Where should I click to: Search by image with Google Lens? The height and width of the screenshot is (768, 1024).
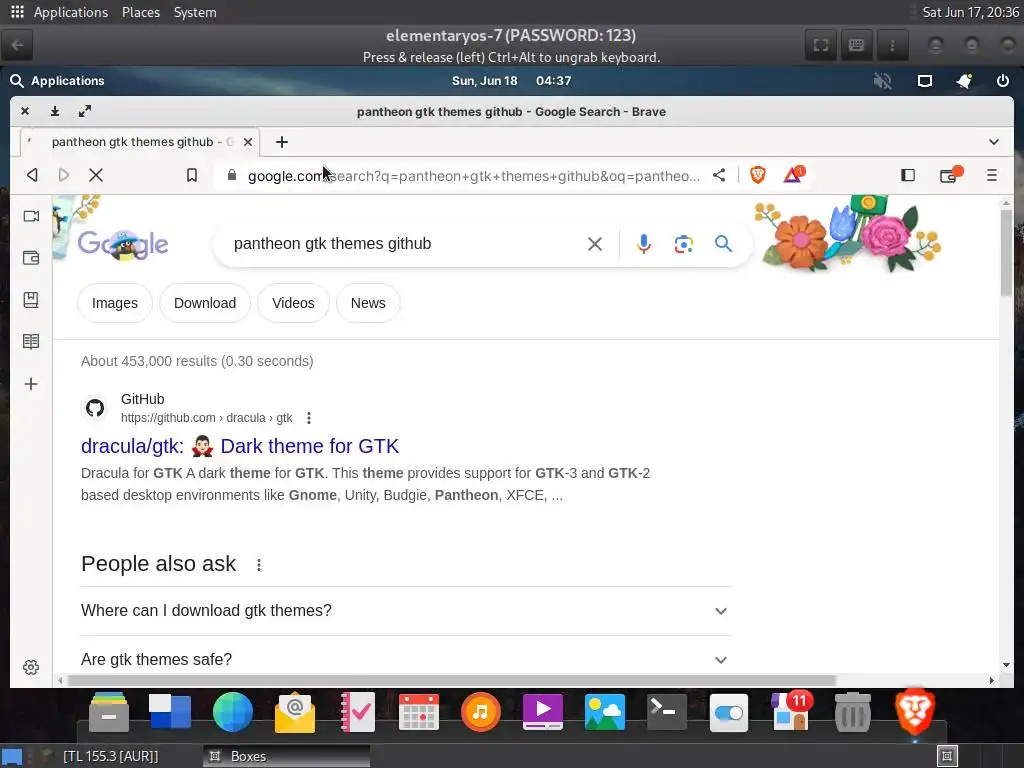683,244
